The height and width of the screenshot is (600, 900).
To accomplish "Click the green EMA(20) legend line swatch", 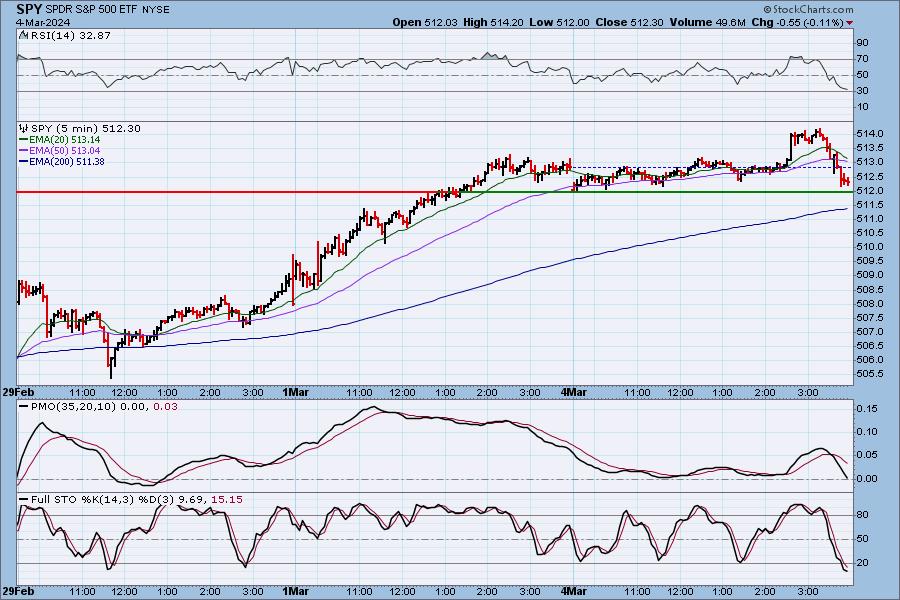I will (x=24, y=140).
